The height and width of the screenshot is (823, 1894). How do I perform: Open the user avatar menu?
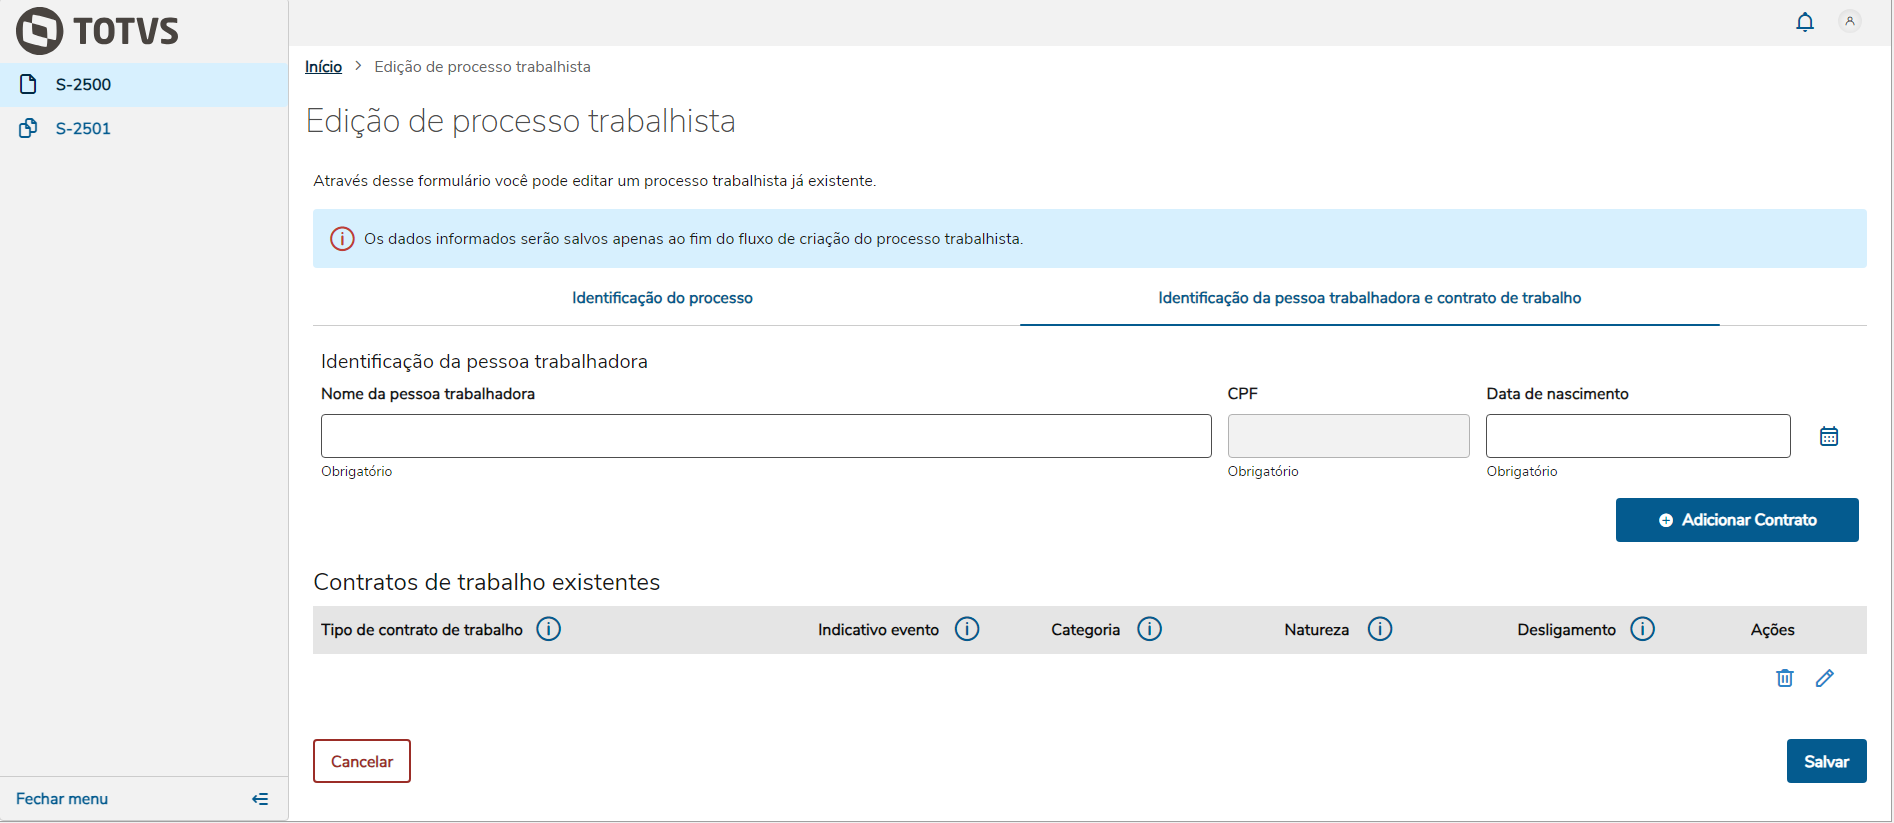pyautogui.click(x=1850, y=21)
